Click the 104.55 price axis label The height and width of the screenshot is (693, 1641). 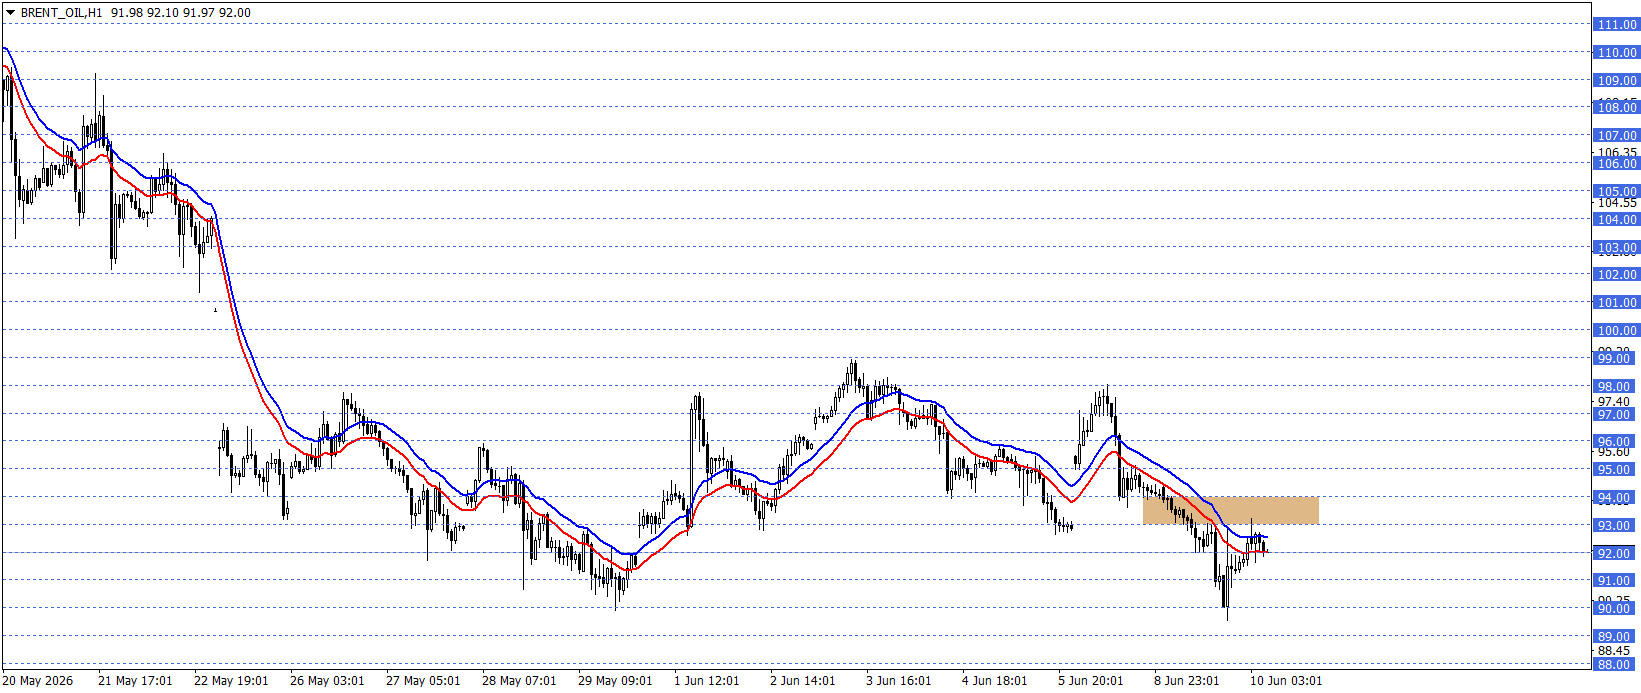click(1617, 202)
